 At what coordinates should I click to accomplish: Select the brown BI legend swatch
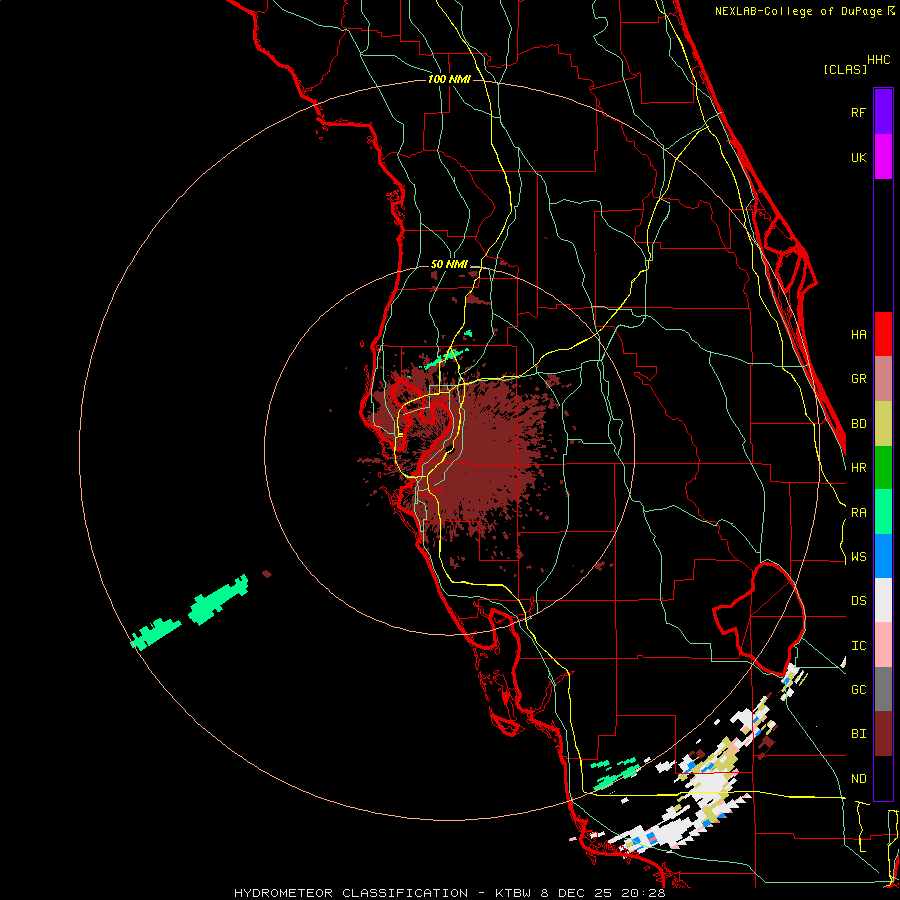[883, 734]
